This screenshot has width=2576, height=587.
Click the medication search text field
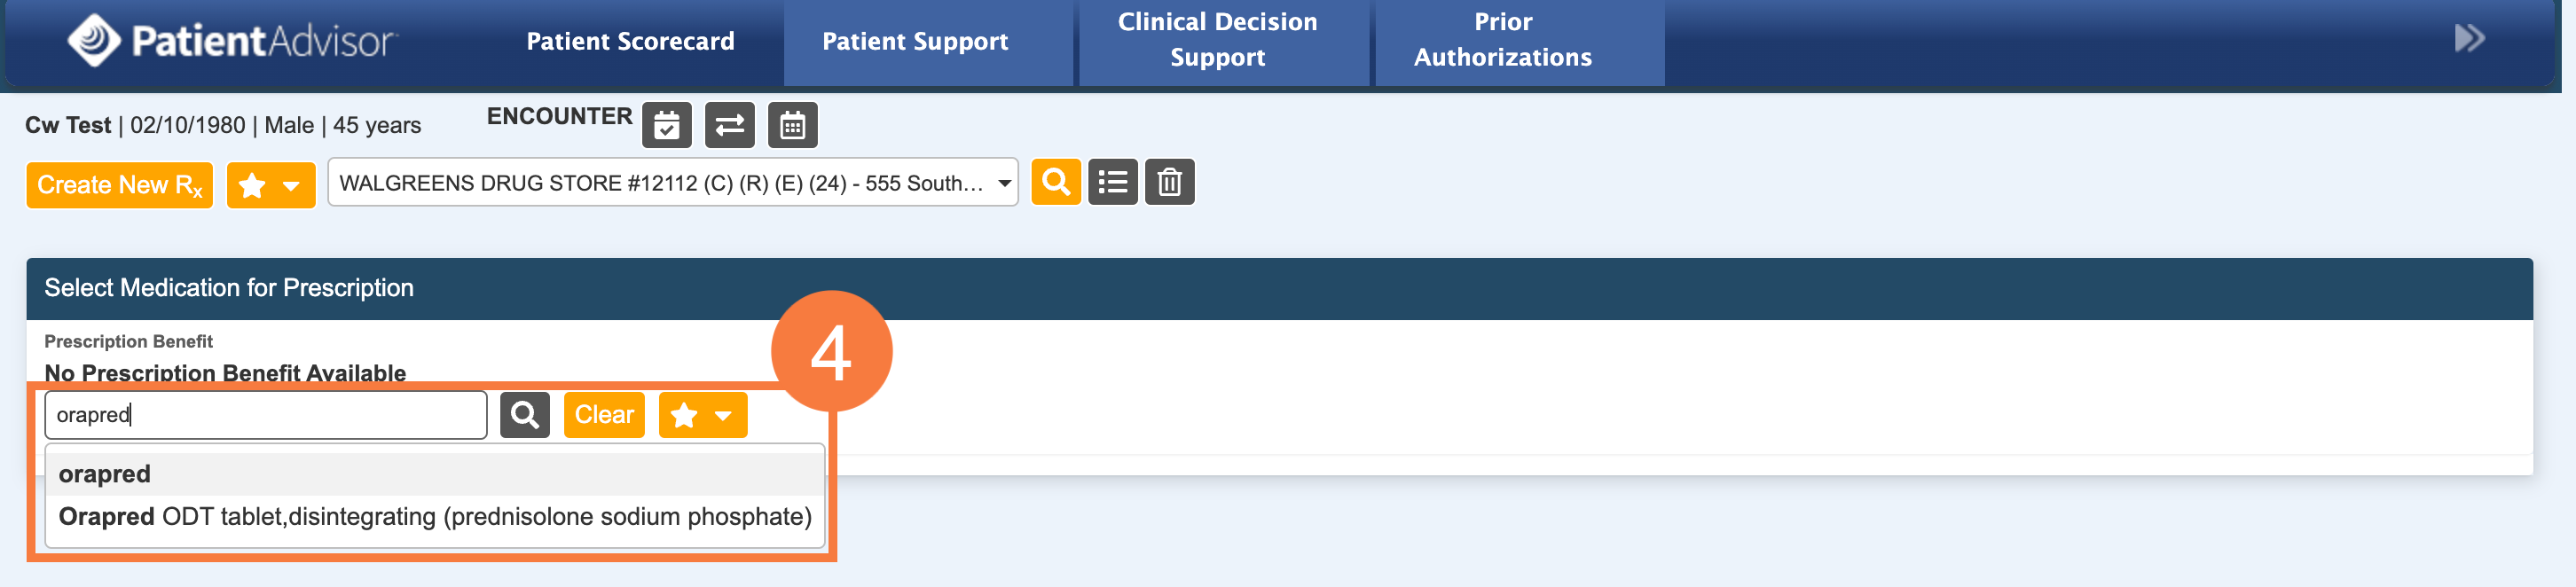tap(265, 415)
